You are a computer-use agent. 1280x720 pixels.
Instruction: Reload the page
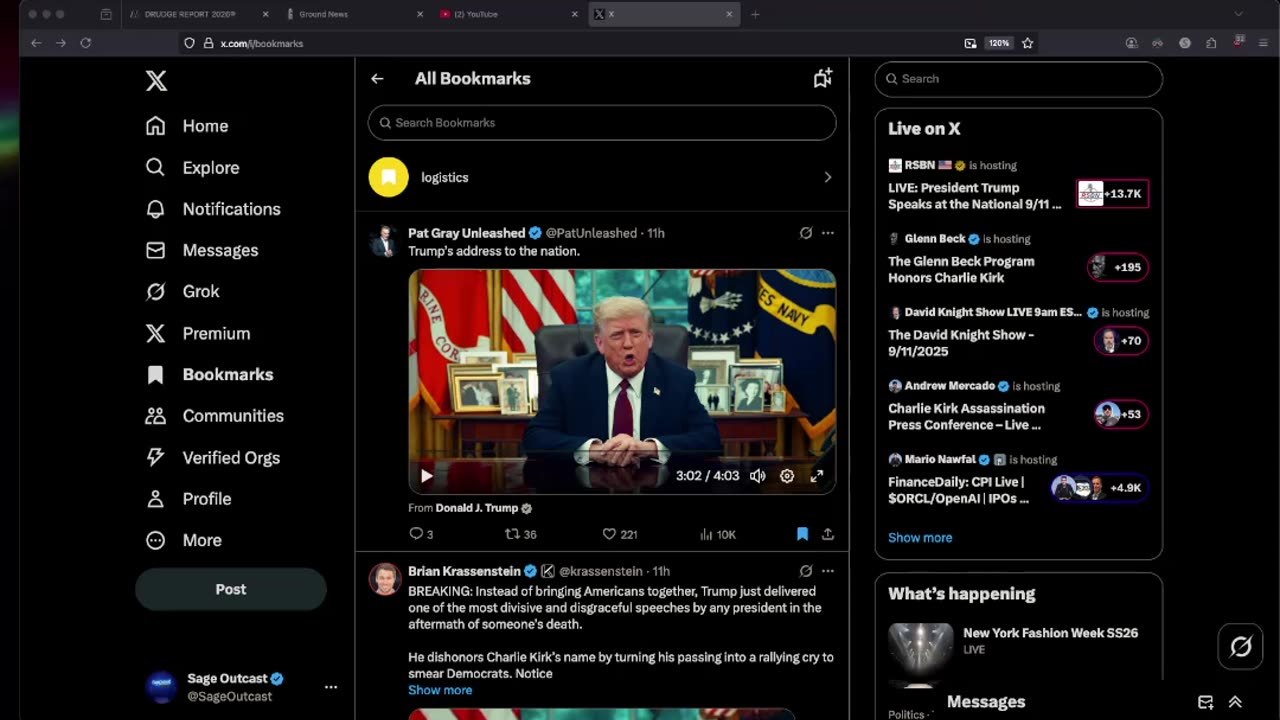tap(86, 43)
